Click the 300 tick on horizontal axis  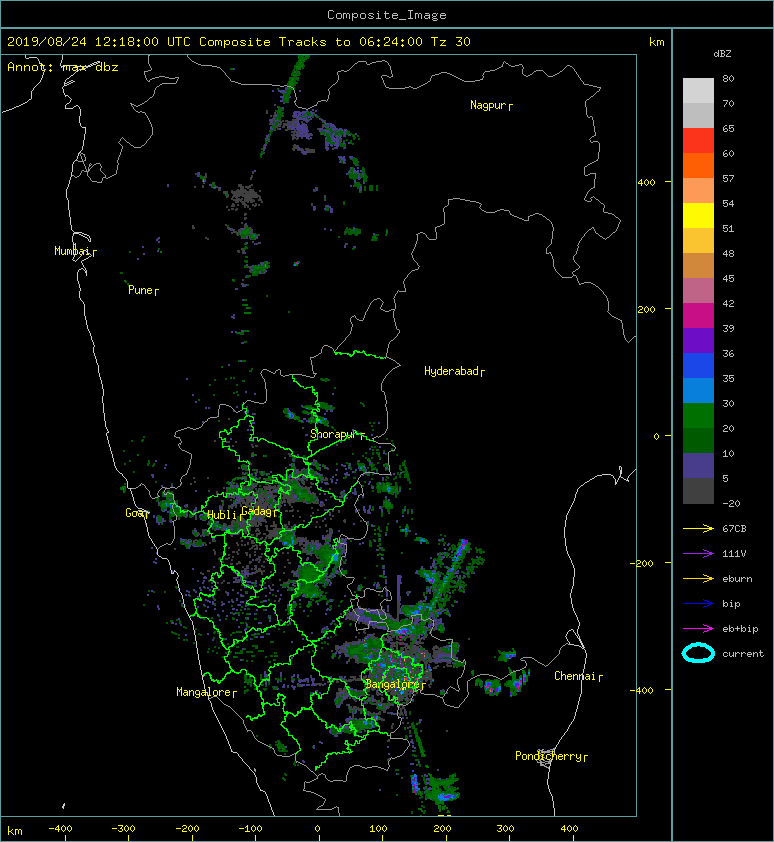point(505,829)
